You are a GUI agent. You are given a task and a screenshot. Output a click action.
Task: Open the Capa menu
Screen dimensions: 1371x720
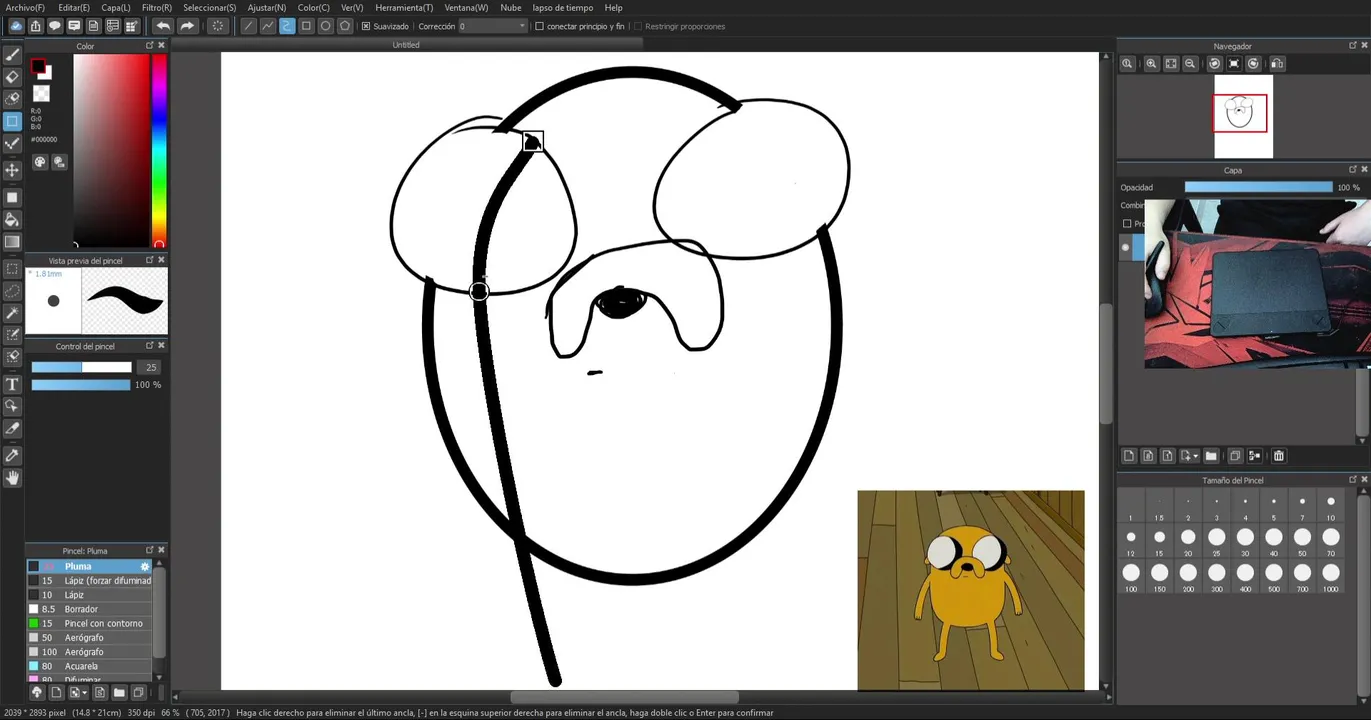[115, 8]
